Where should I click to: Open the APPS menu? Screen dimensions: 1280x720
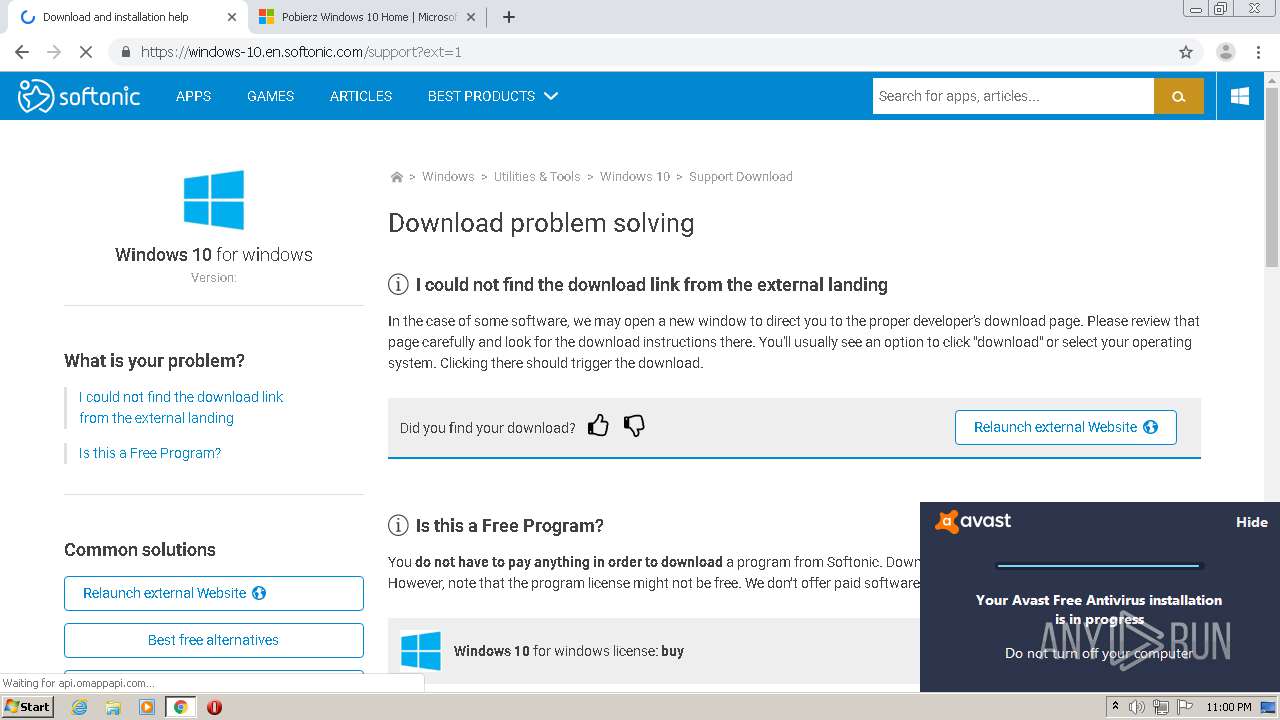[193, 96]
